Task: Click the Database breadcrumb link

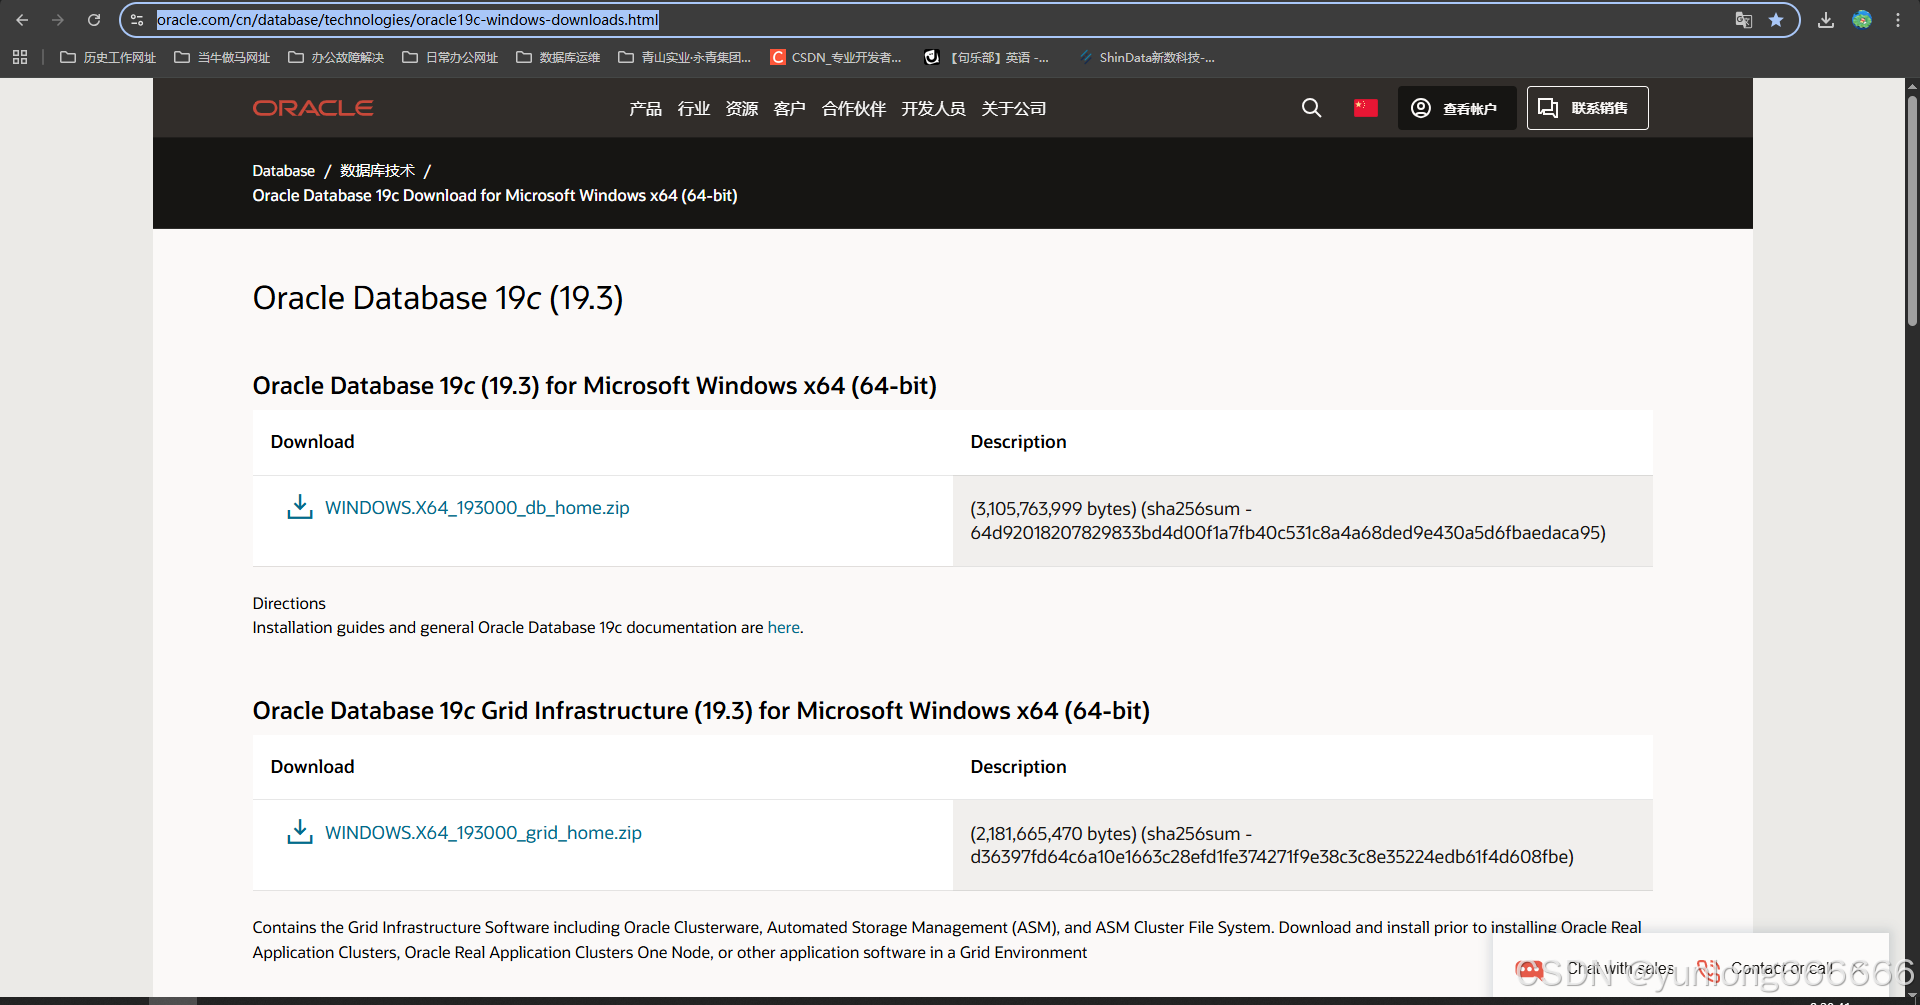Action: point(283,171)
